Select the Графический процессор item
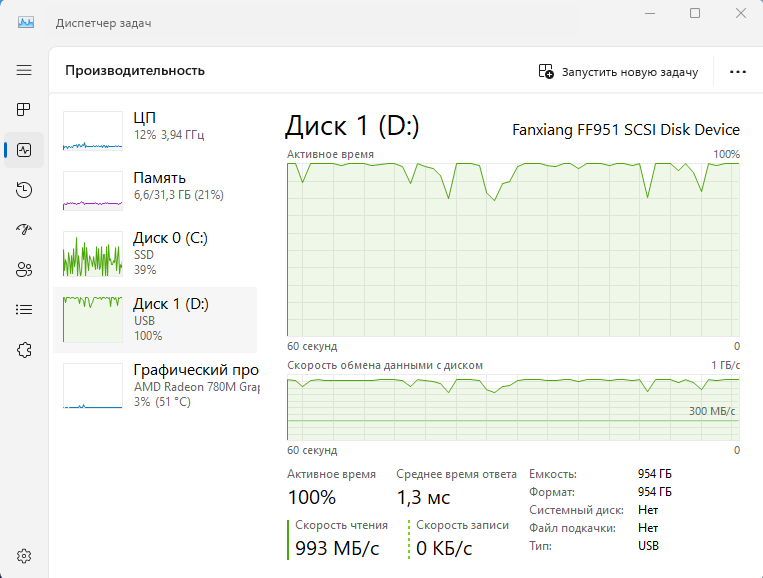The image size is (763, 578). coord(155,383)
